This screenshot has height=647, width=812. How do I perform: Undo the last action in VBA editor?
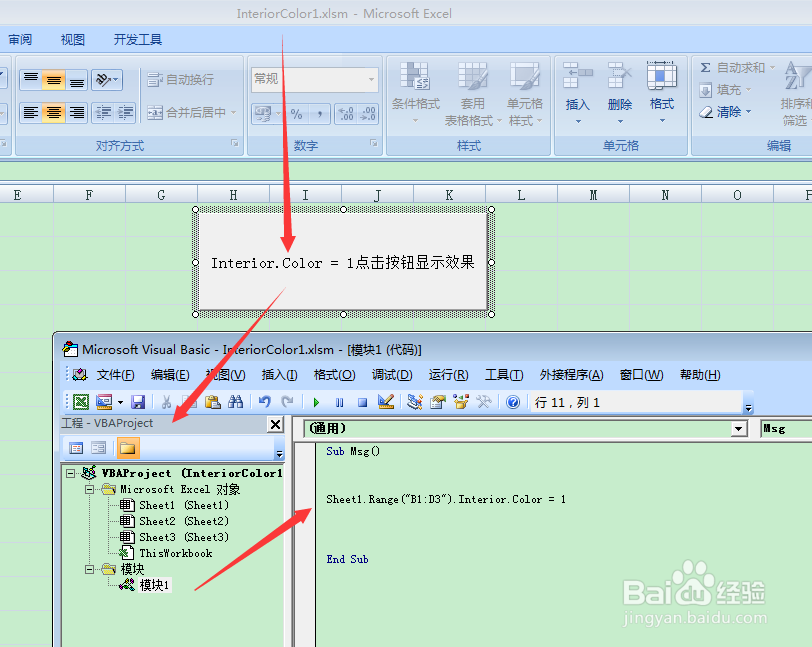(x=265, y=402)
